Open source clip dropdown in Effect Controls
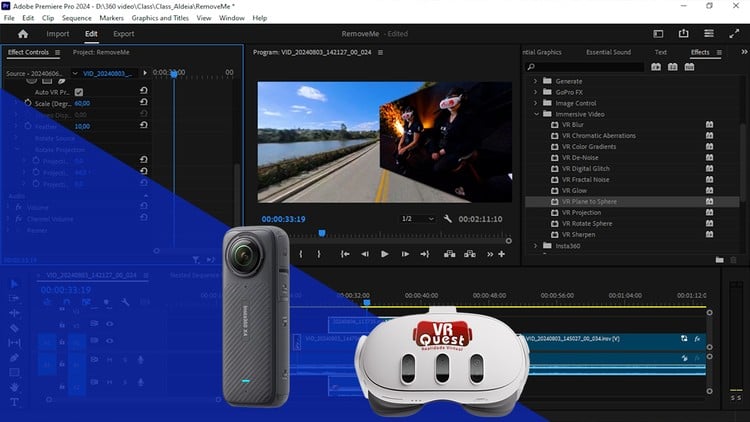Image resolution: width=750 pixels, height=422 pixels. pyautogui.click(x=75, y=73)
